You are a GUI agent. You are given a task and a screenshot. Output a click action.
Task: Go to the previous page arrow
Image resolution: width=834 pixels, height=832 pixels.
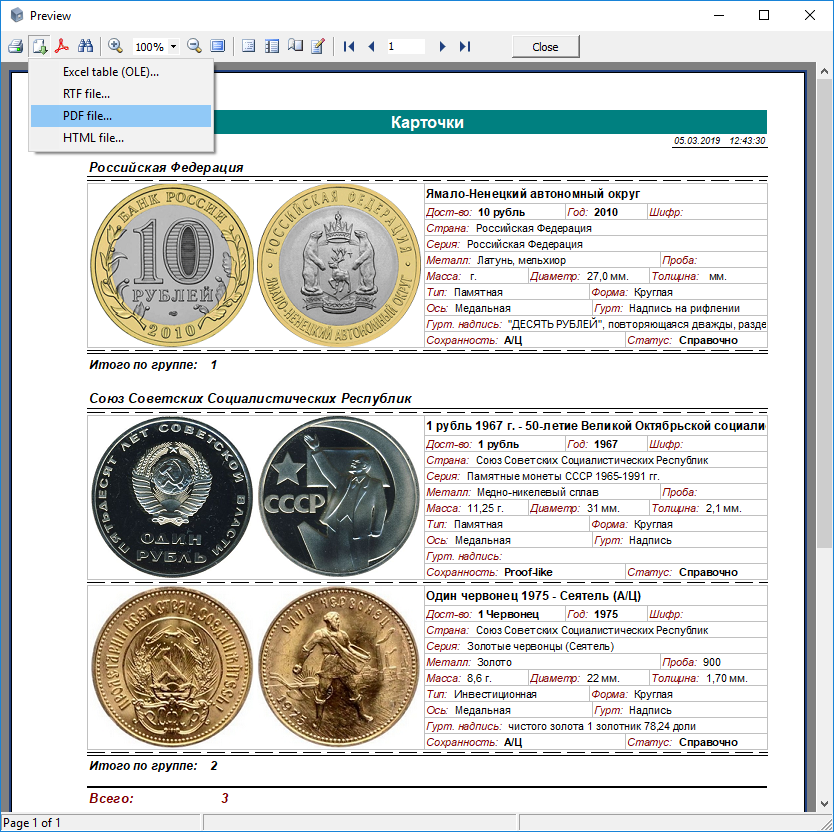pos(371,46)
